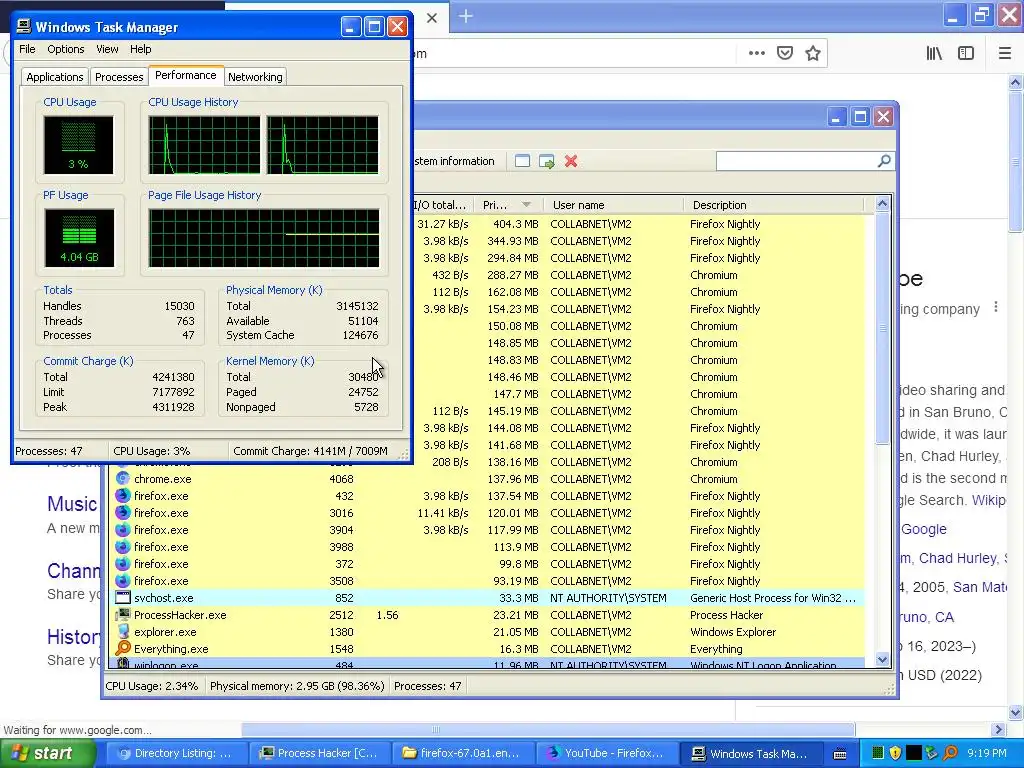Click red X terminate icon in Process Hacker toolbar
1024x768 pixels.
click(571, 161)
